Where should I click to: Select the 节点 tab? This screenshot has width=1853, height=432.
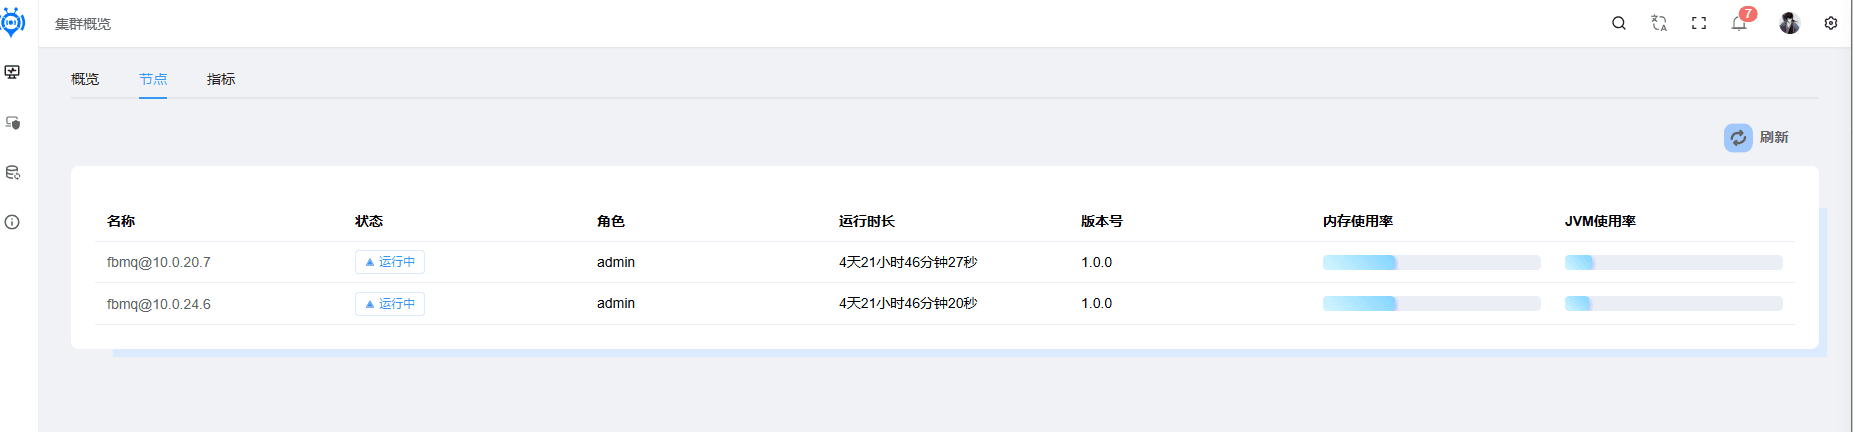153,79
